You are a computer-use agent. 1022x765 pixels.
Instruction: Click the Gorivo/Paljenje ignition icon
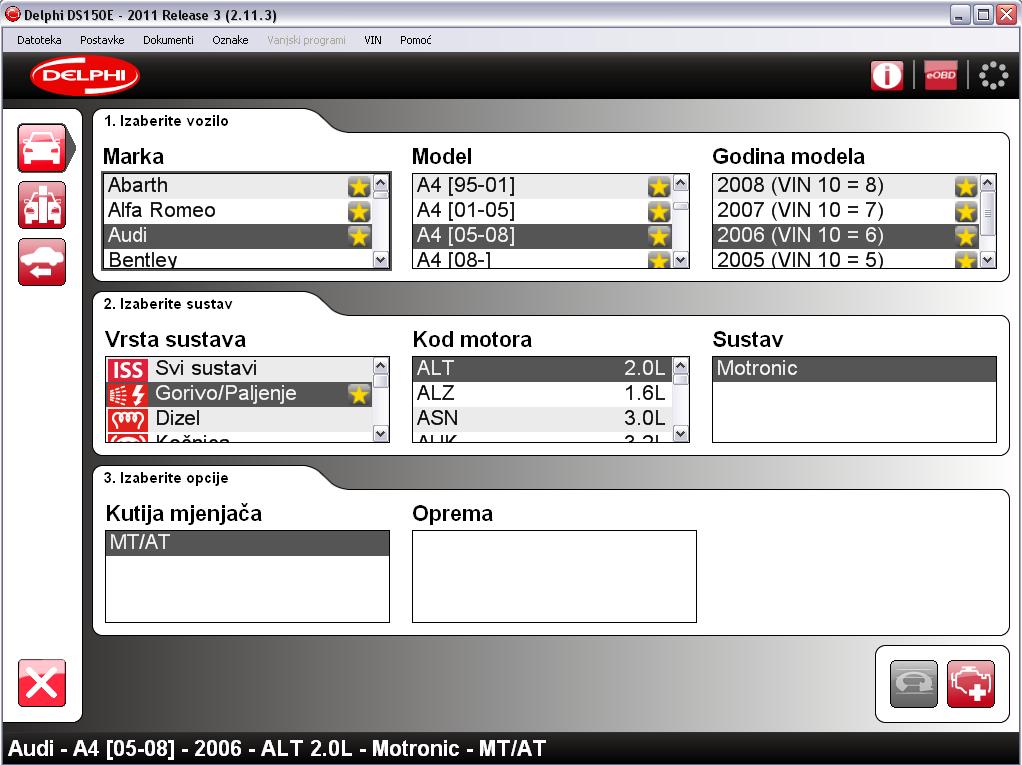tap(128, 394)
